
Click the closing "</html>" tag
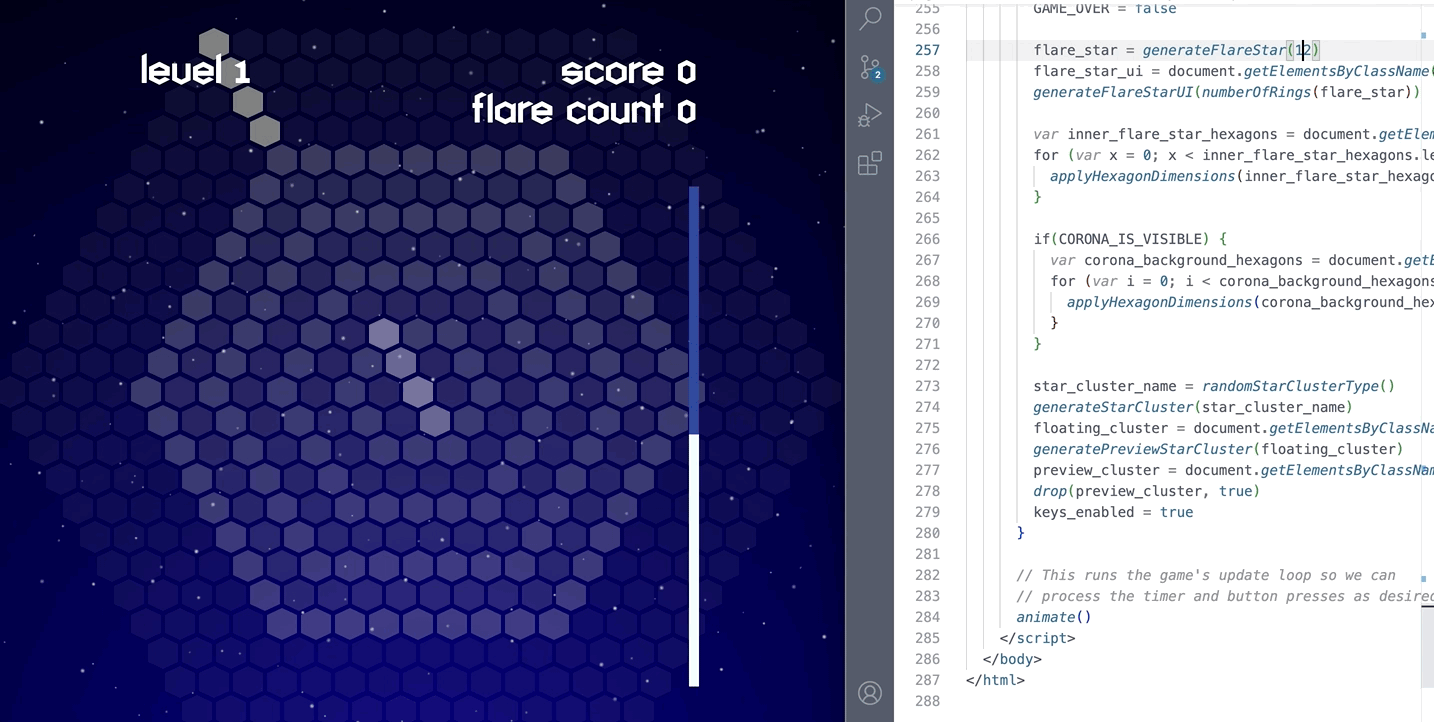995,680
